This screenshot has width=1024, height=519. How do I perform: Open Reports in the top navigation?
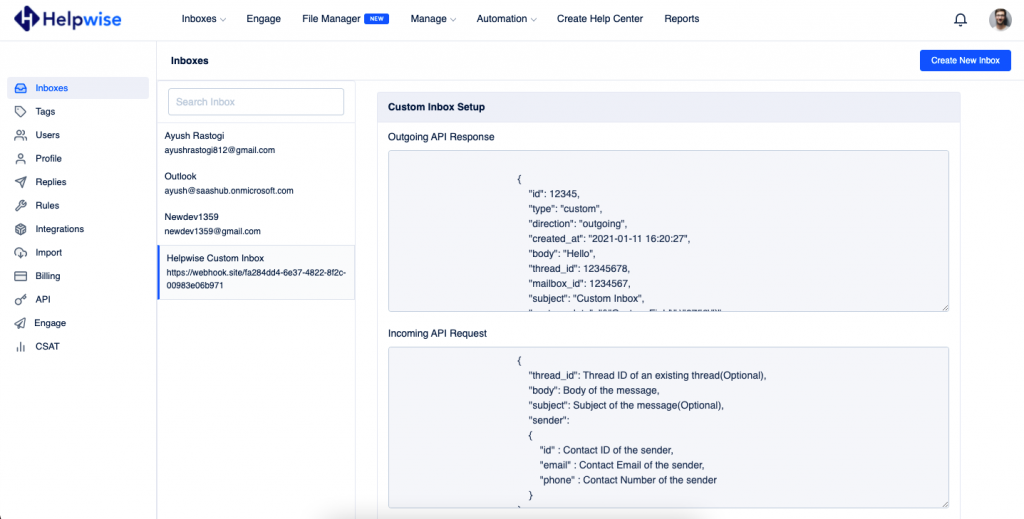(682, 19)
